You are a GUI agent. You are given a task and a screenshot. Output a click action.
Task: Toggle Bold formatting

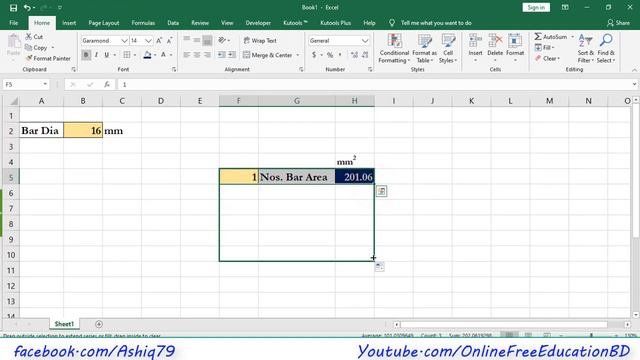pos(86,55)
